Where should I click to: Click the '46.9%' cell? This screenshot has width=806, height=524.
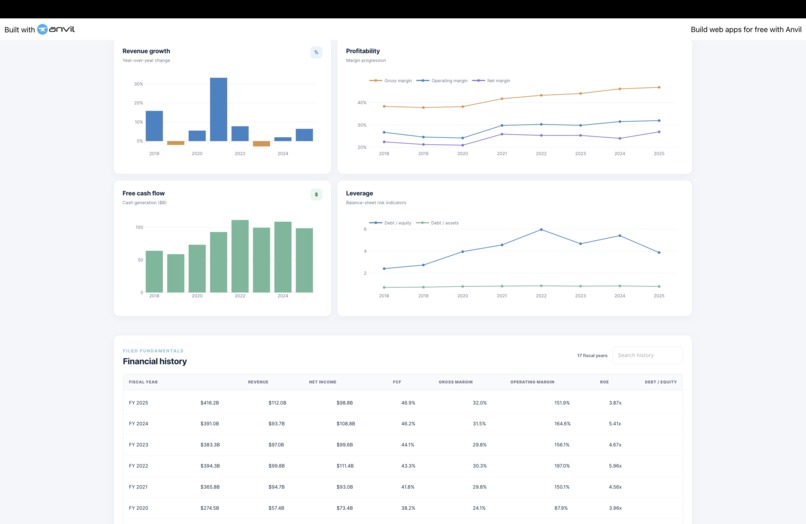408,403
